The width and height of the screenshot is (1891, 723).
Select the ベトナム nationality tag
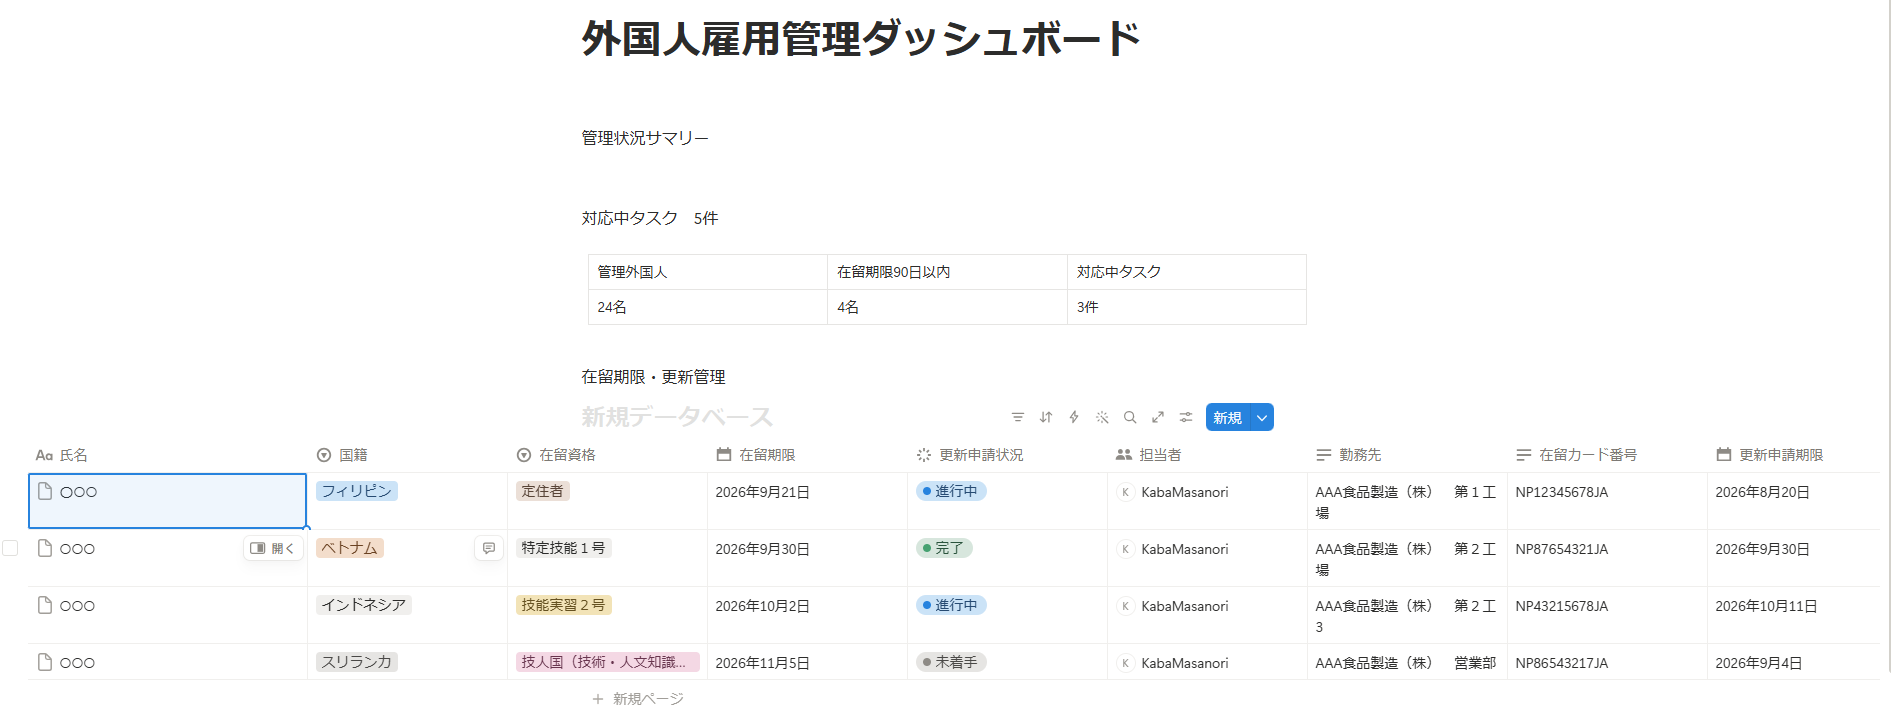(x=350, y=548)
